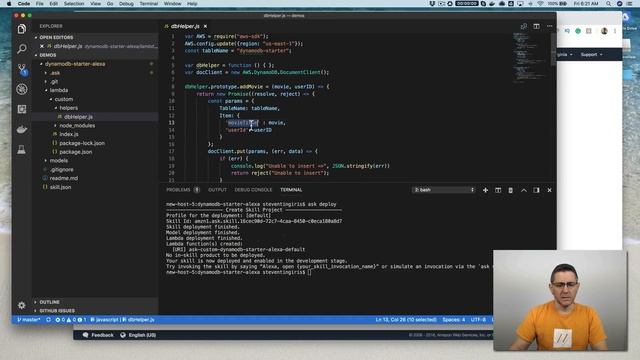Open errors and warnings count in status bar

click(71, 320)
